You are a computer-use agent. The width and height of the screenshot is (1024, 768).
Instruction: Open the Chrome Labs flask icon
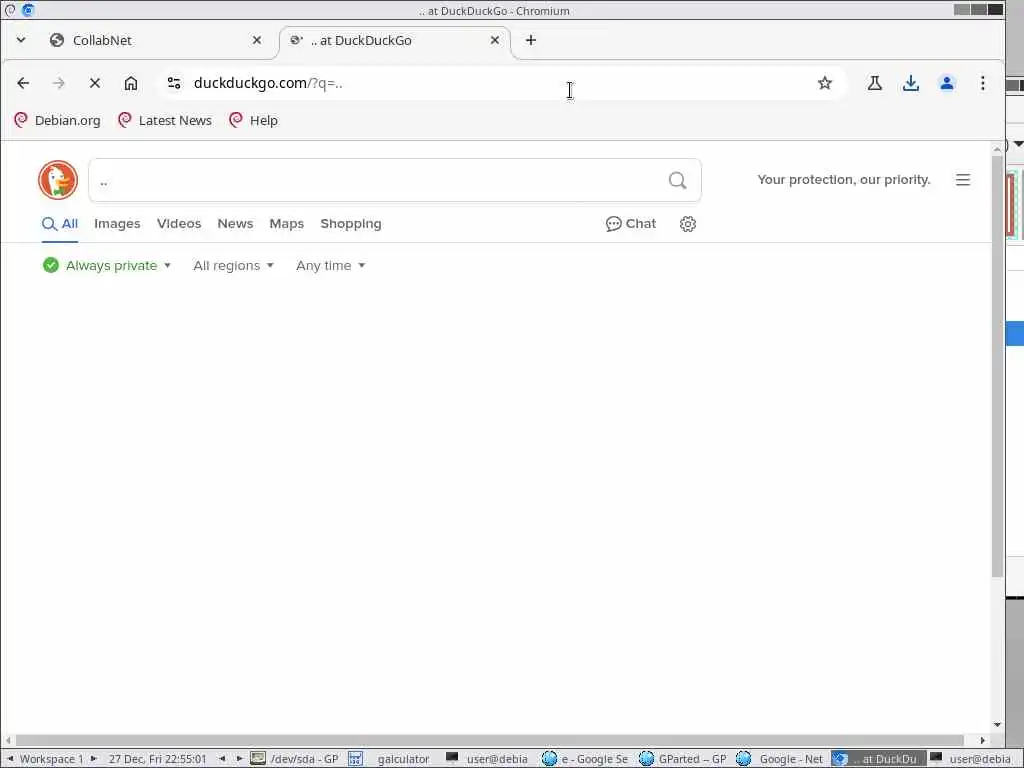coord(874,83)
